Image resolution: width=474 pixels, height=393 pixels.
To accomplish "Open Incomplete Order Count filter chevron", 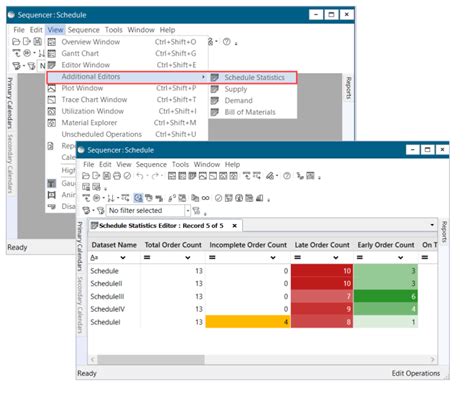I will 273,257.
